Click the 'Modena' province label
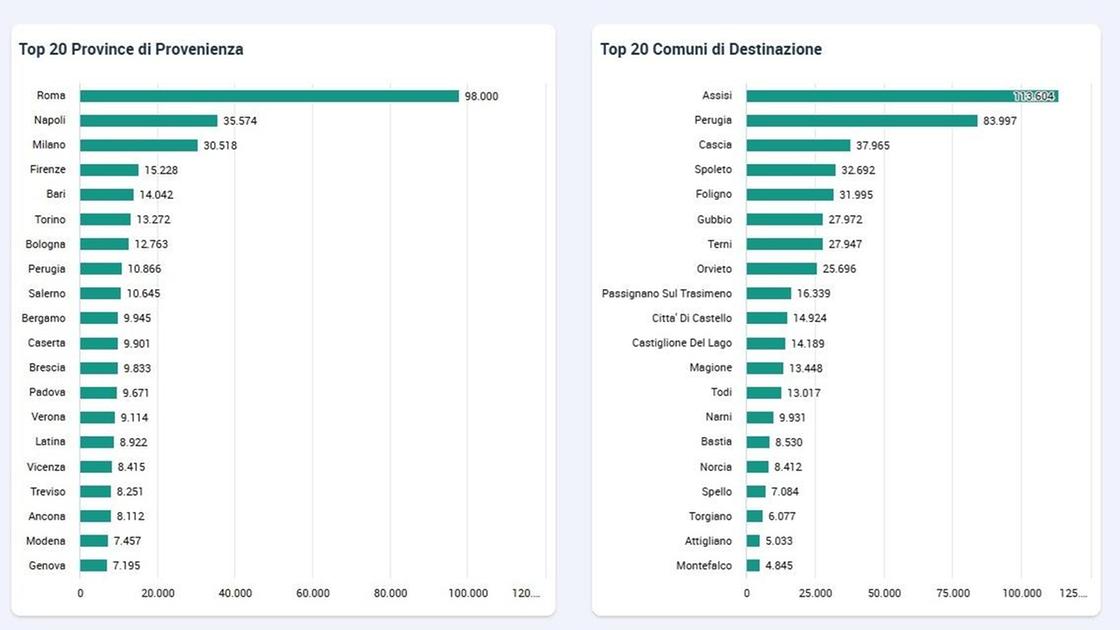The image size is (1120, 630). point(46,541)
